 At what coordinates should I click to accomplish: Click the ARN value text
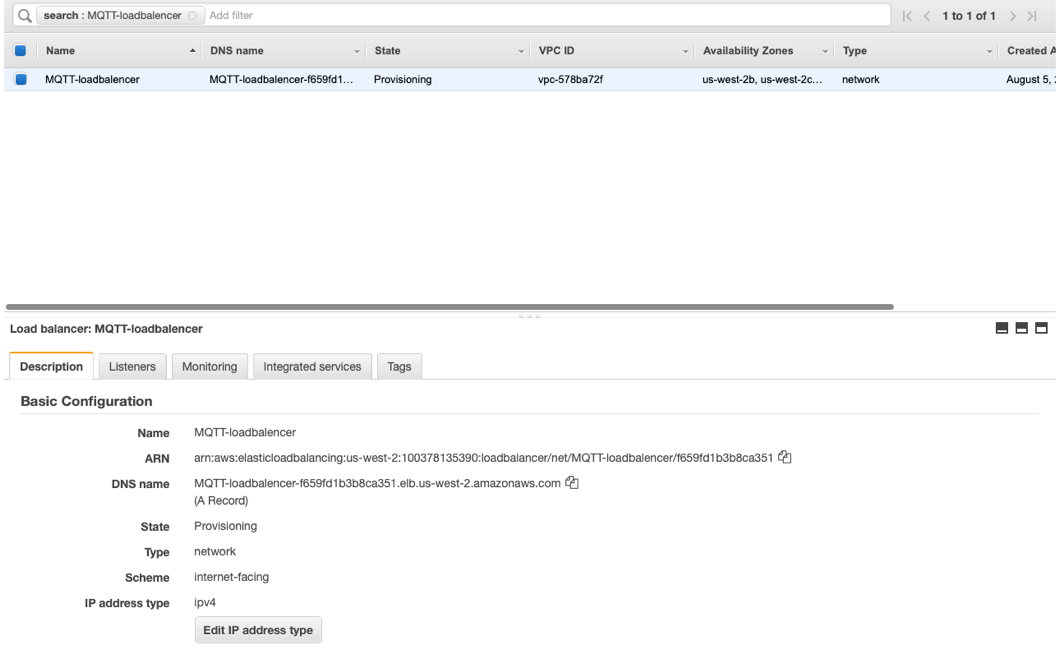coord(483,458)
